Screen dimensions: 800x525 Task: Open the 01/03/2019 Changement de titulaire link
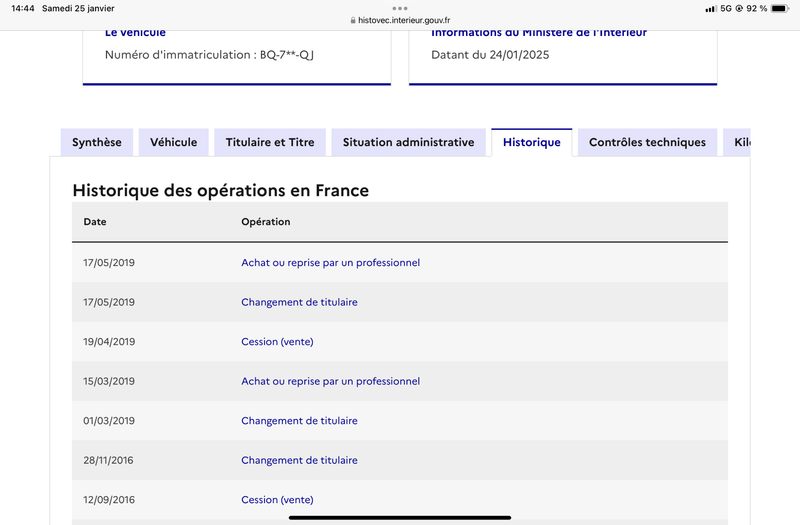click(299, 421)
